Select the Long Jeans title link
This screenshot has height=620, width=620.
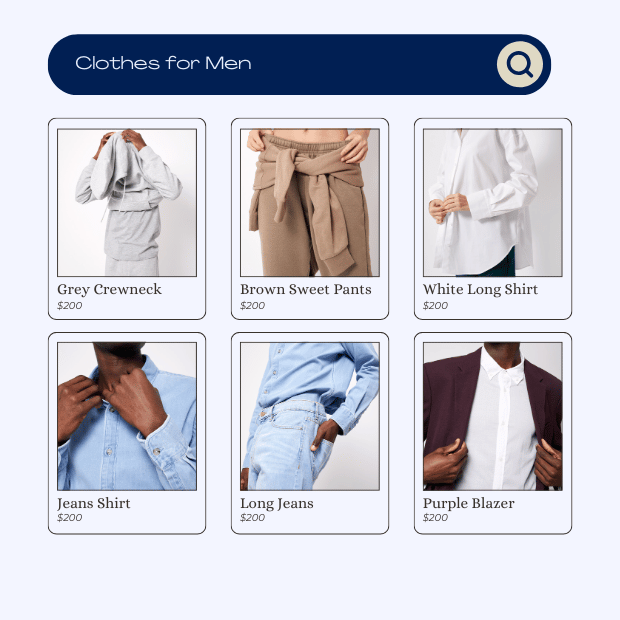[277, 503]
